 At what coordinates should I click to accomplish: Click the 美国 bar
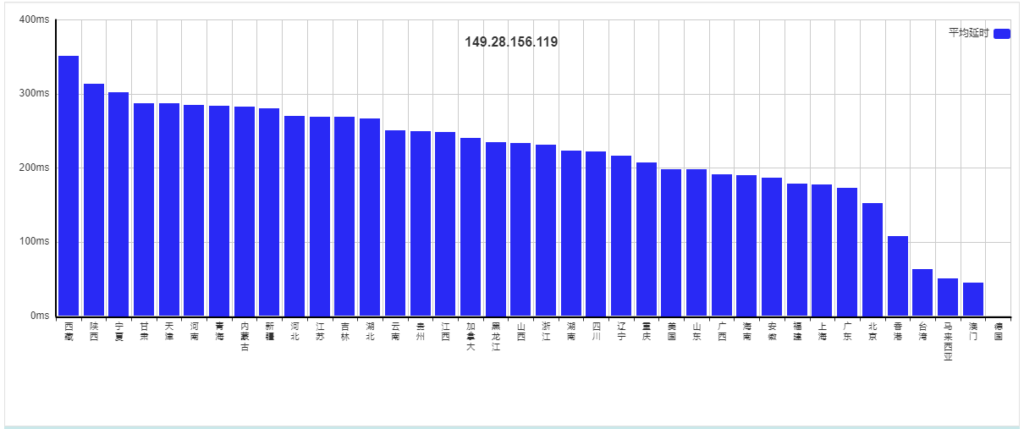[x=671, y=243]
